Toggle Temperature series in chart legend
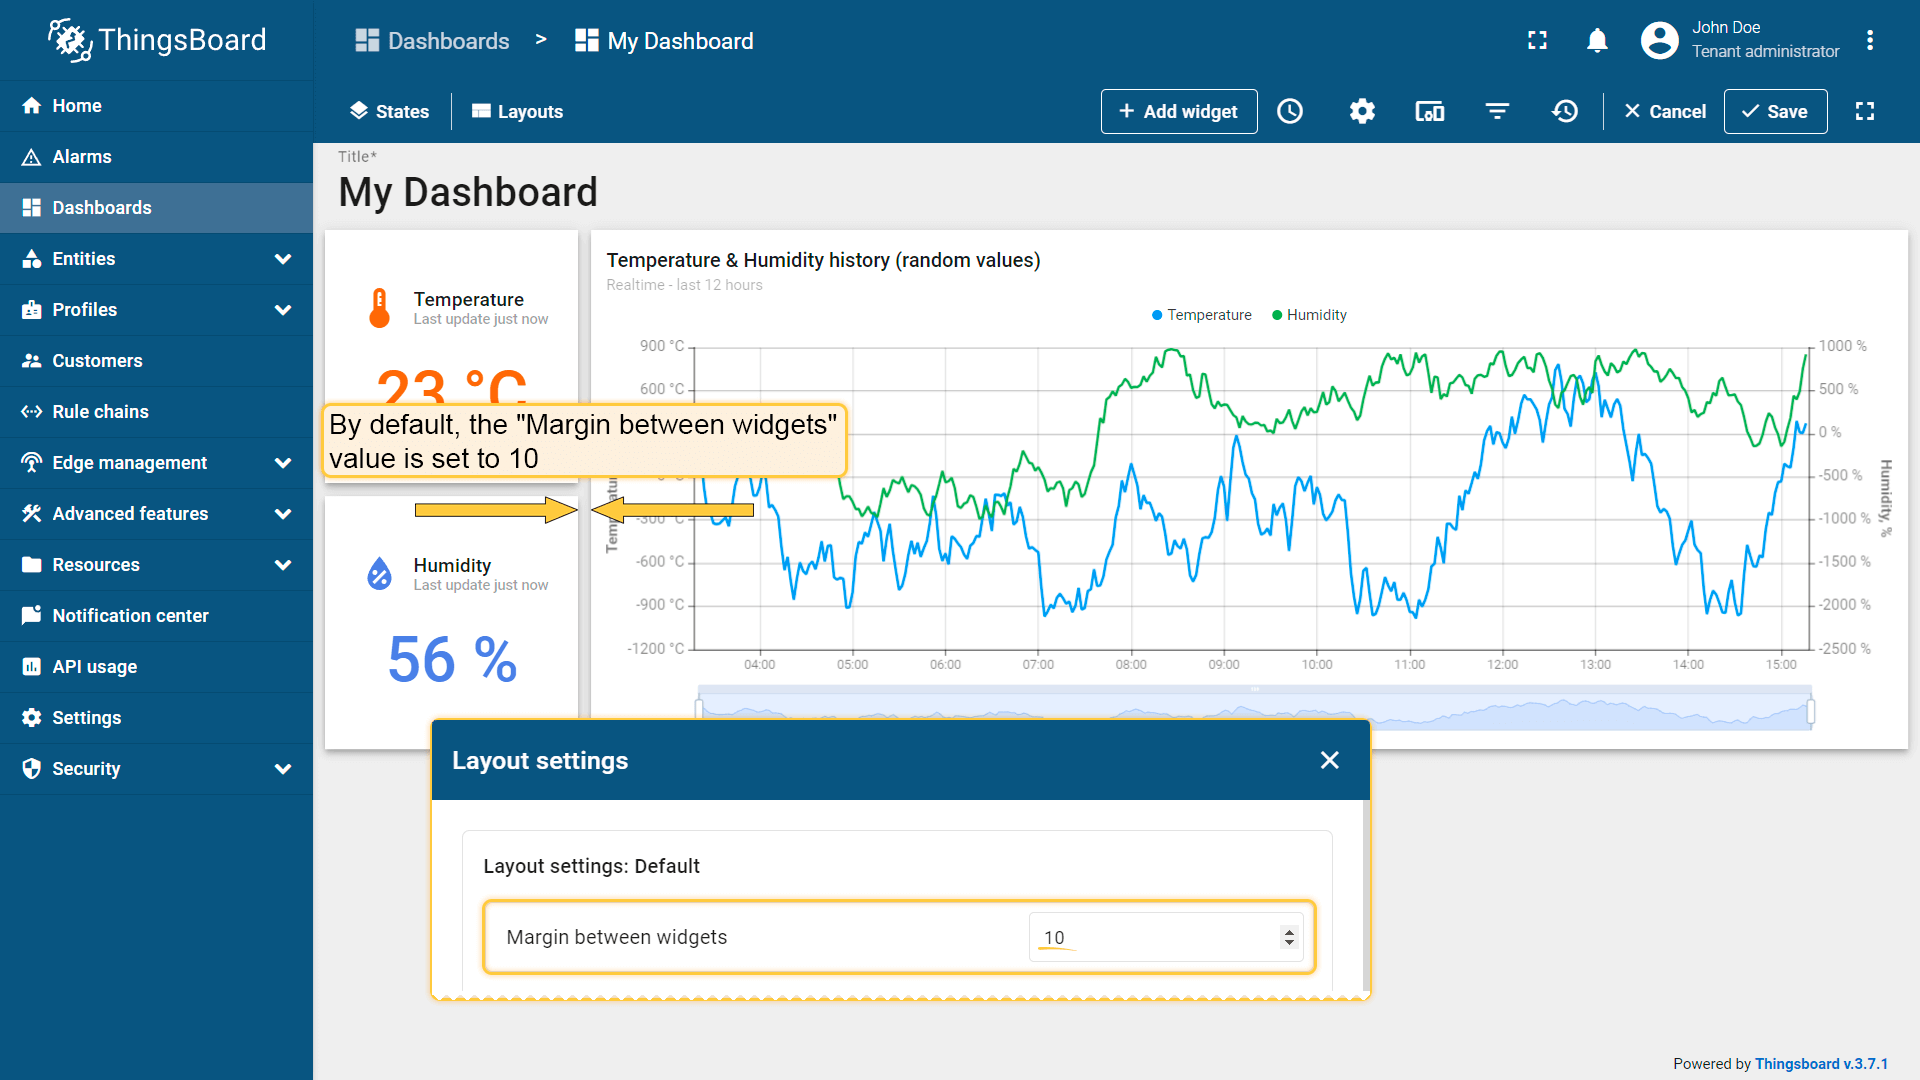This screenshot has height=1080, width=1920. pyautogui.click(x=1202, y=315)
